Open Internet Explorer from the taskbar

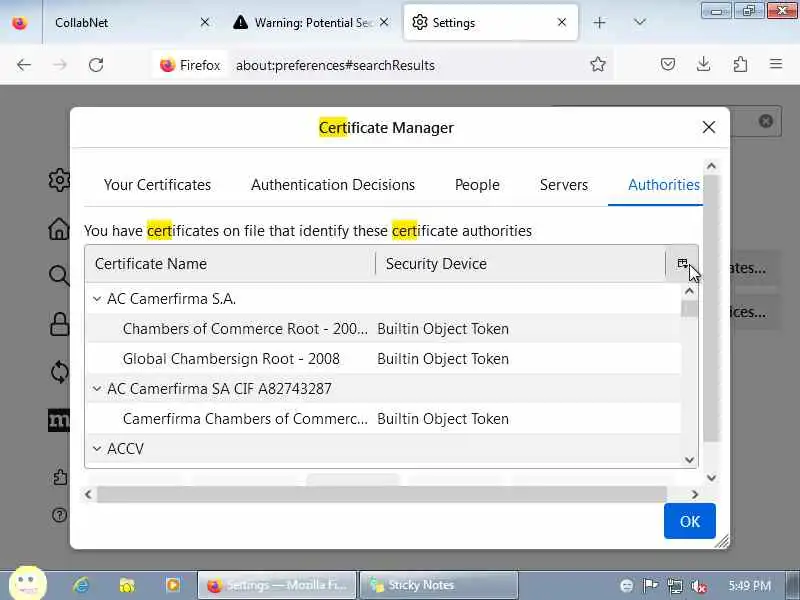coord(82,585)
